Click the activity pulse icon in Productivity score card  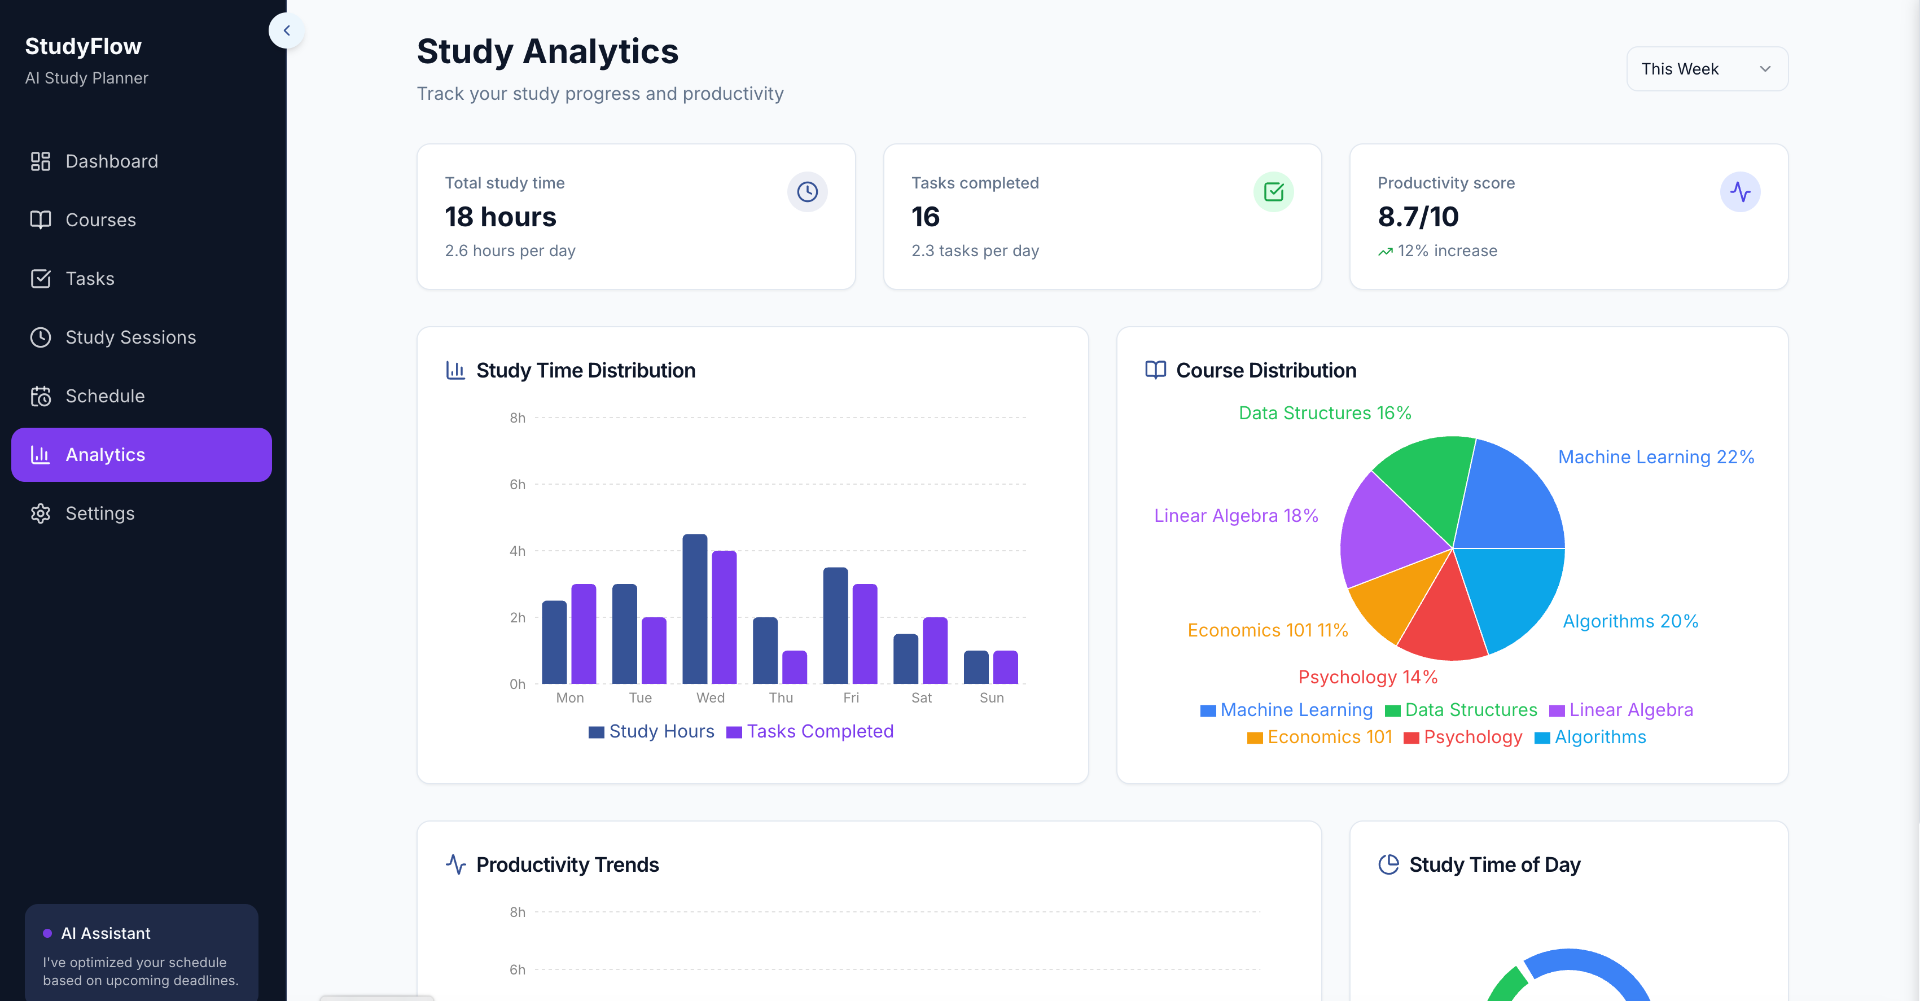[1740, 192]
